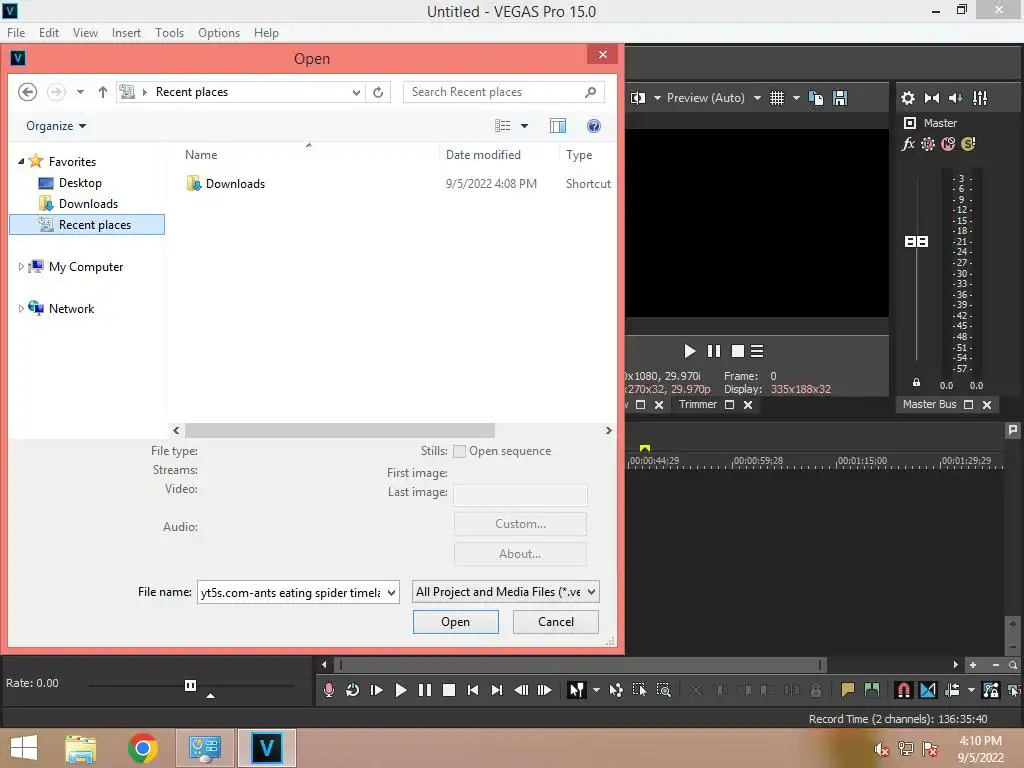
Task: Click the Insert Region icon
Action: pos(871,690)
